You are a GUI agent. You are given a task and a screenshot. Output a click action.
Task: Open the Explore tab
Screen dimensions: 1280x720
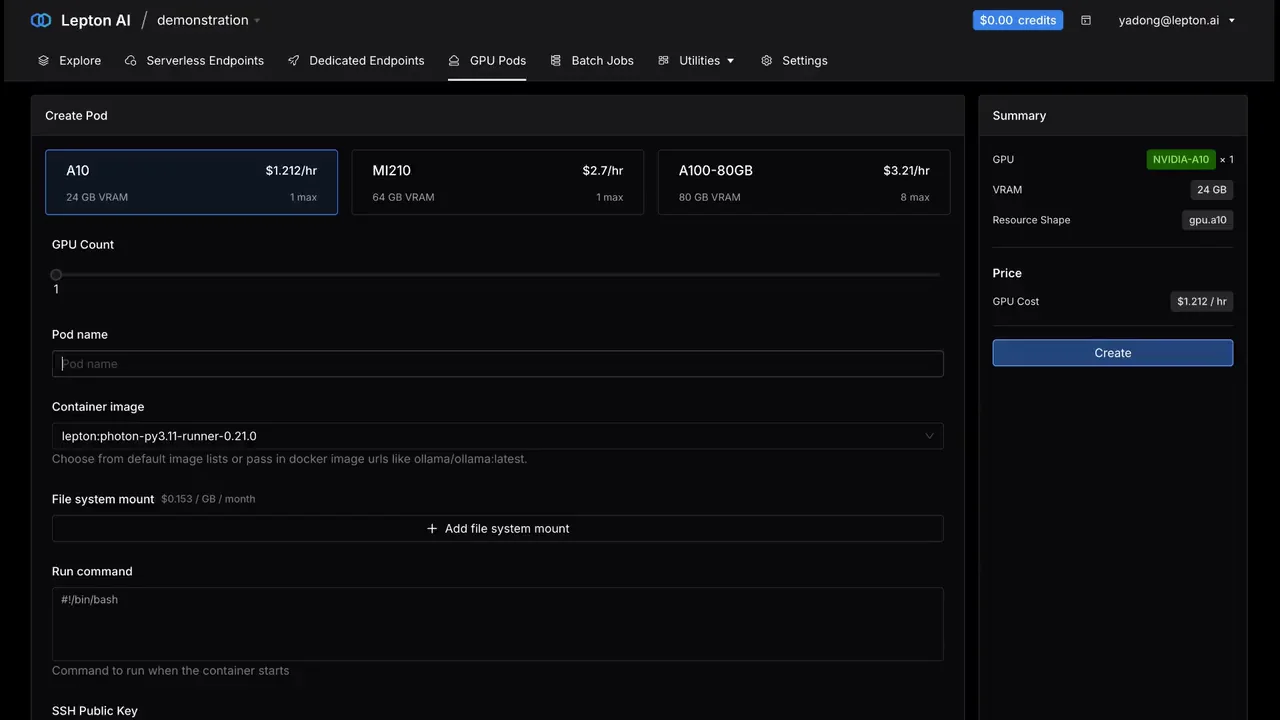point(69,61)
